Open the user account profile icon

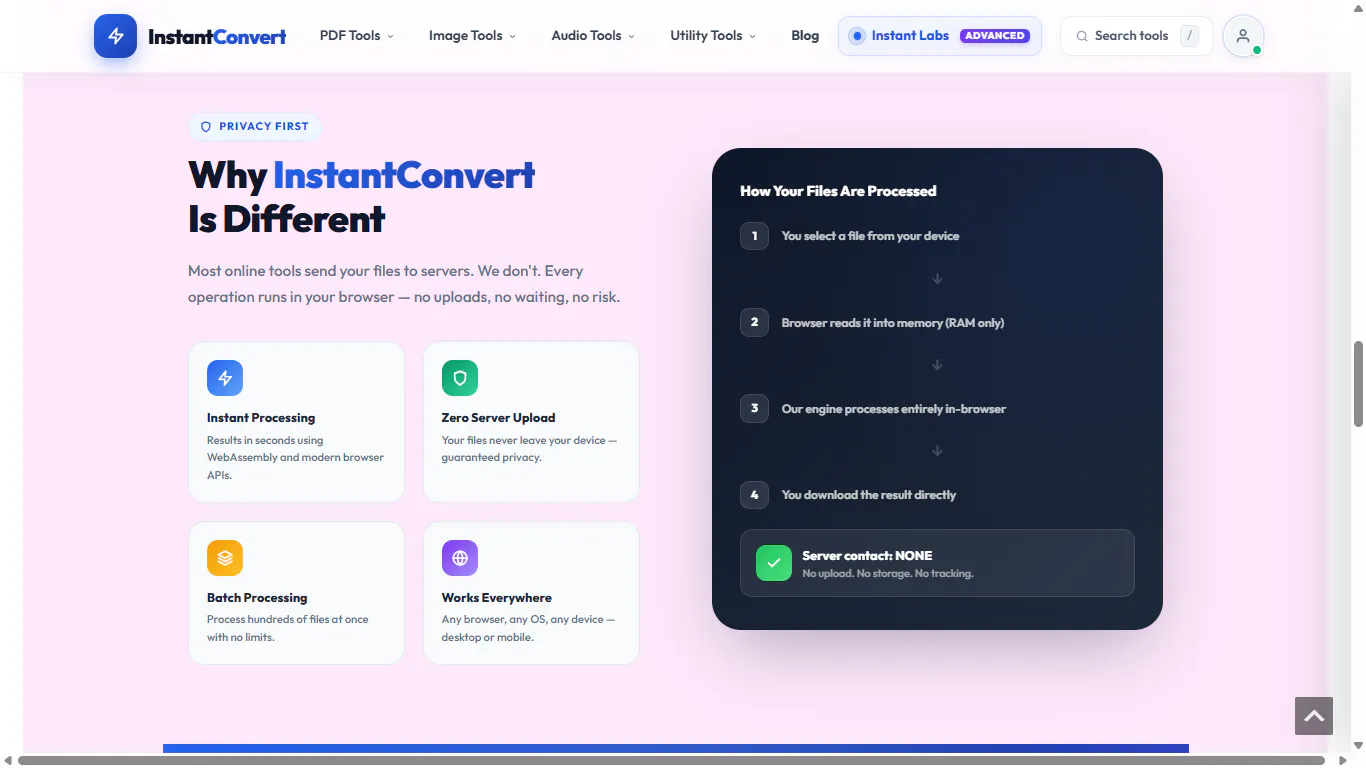click(1243, 36)
